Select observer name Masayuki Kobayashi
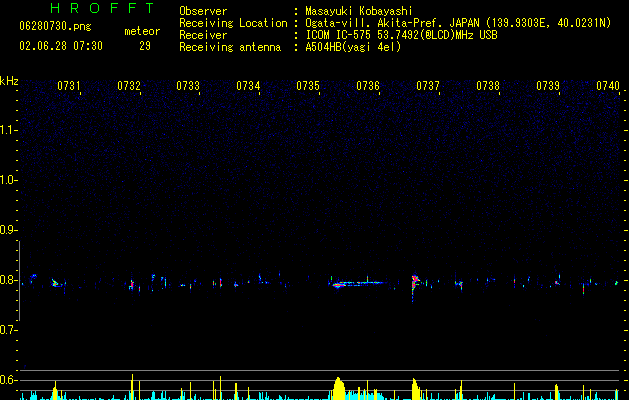 [x=359, y=11]
